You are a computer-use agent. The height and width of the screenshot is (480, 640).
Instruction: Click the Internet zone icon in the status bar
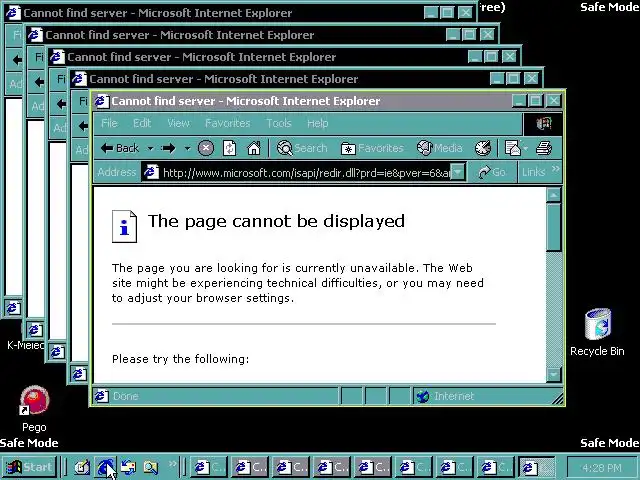pos(422,396)
